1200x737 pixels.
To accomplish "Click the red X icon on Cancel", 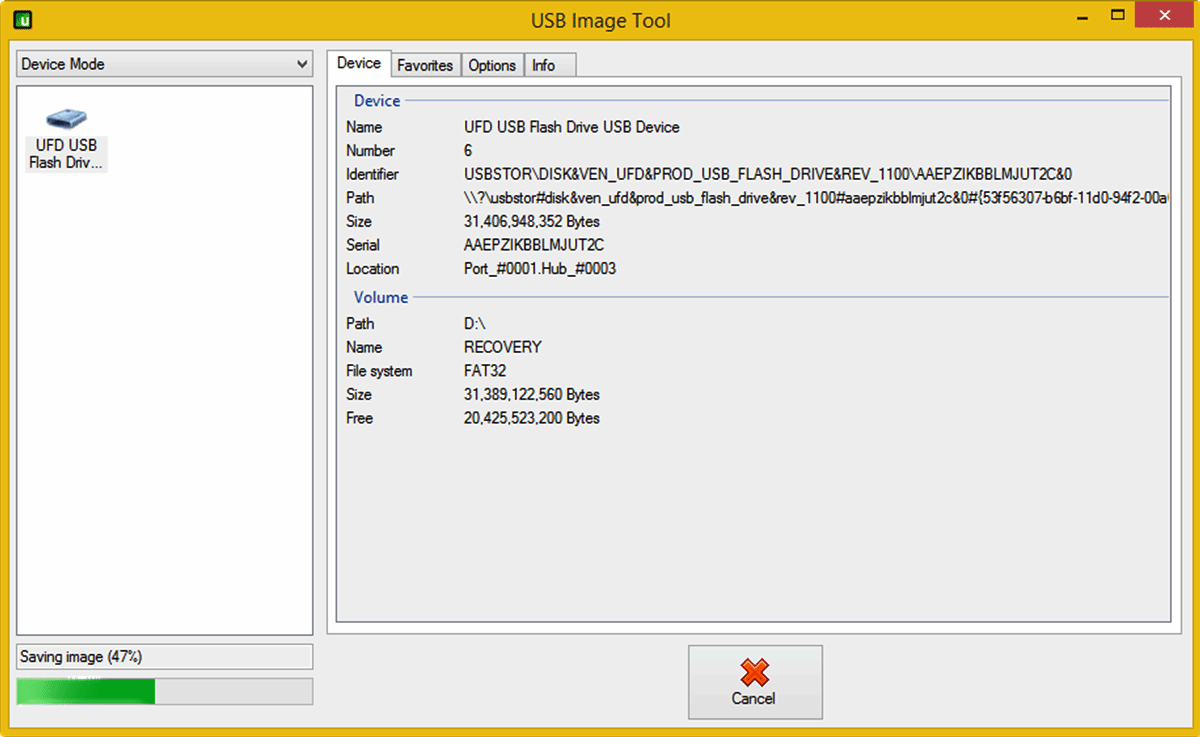I will 754,671.
